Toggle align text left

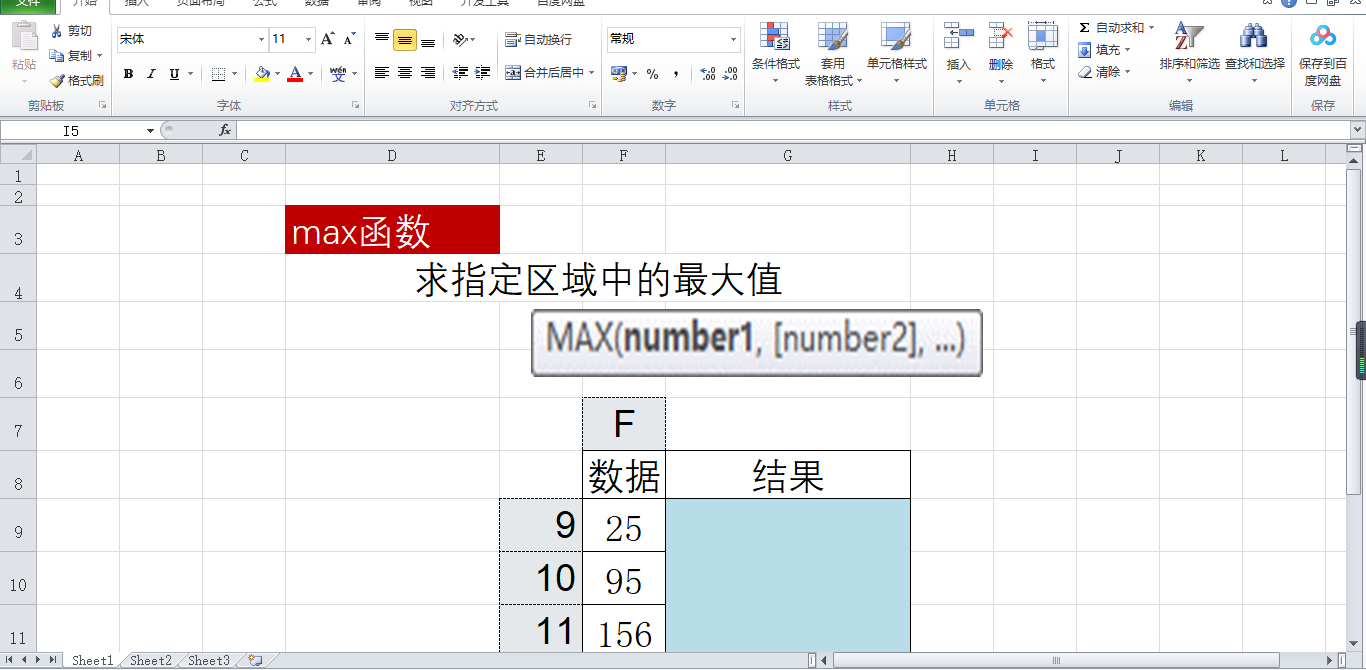click(x=382, y=73)
